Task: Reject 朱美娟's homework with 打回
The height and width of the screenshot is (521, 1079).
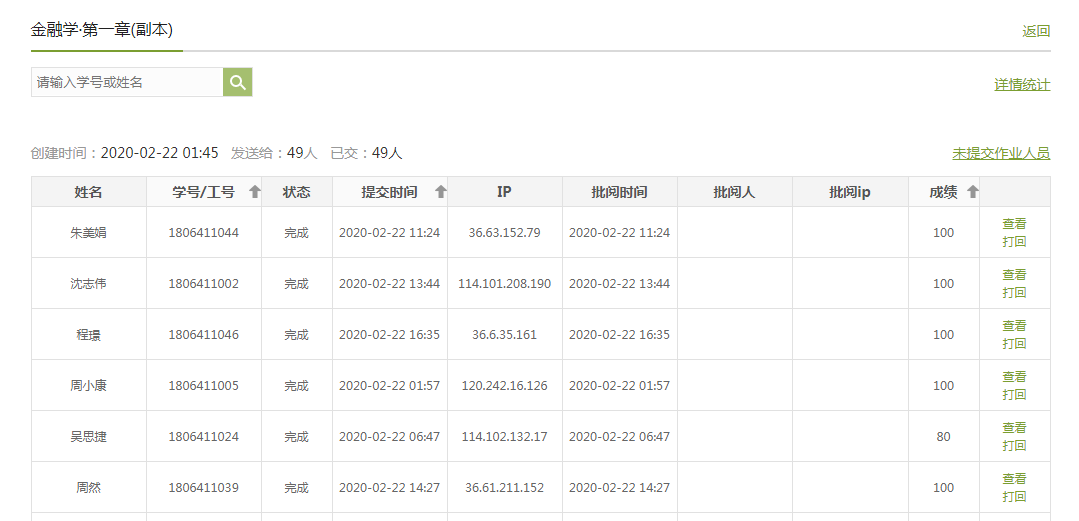Action: [x=1014, y=241]
